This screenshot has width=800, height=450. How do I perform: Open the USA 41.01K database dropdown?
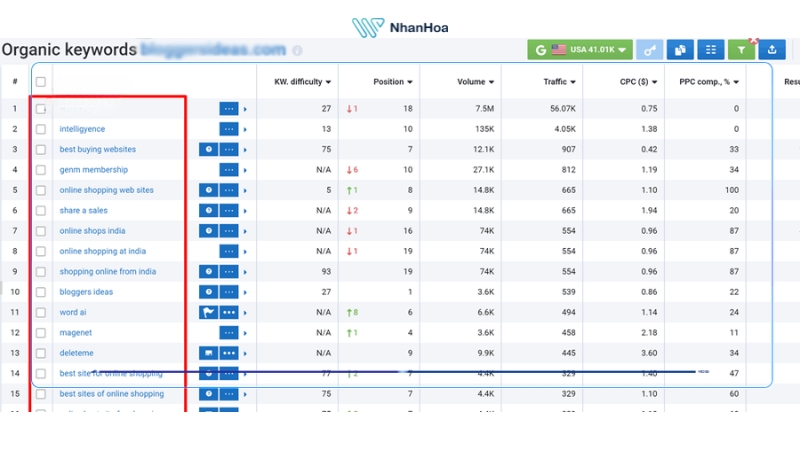580,50
